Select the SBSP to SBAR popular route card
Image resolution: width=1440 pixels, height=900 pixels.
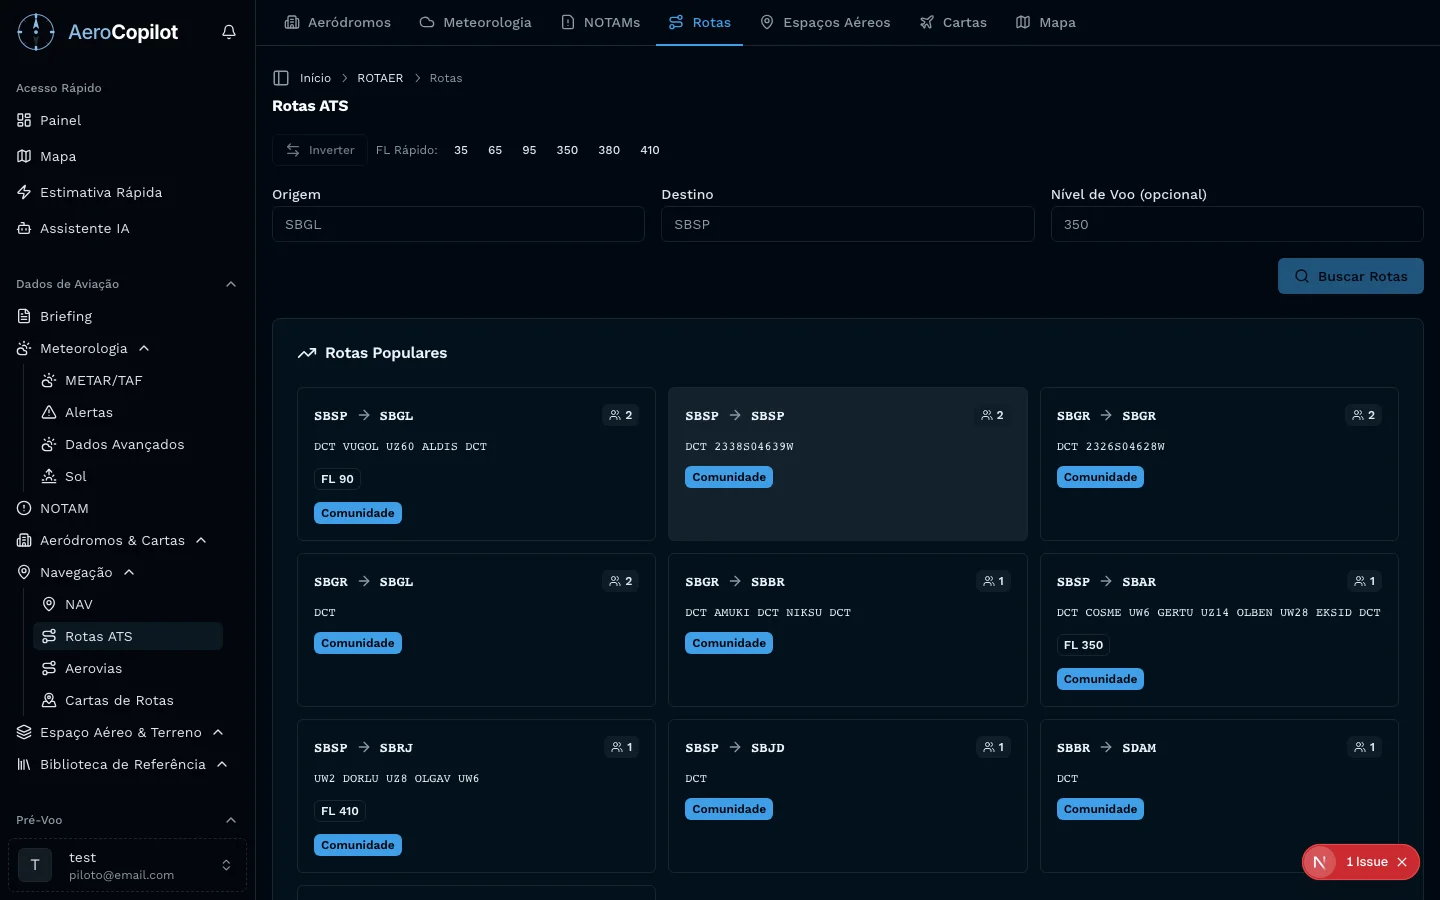(x=1218, y=630)
